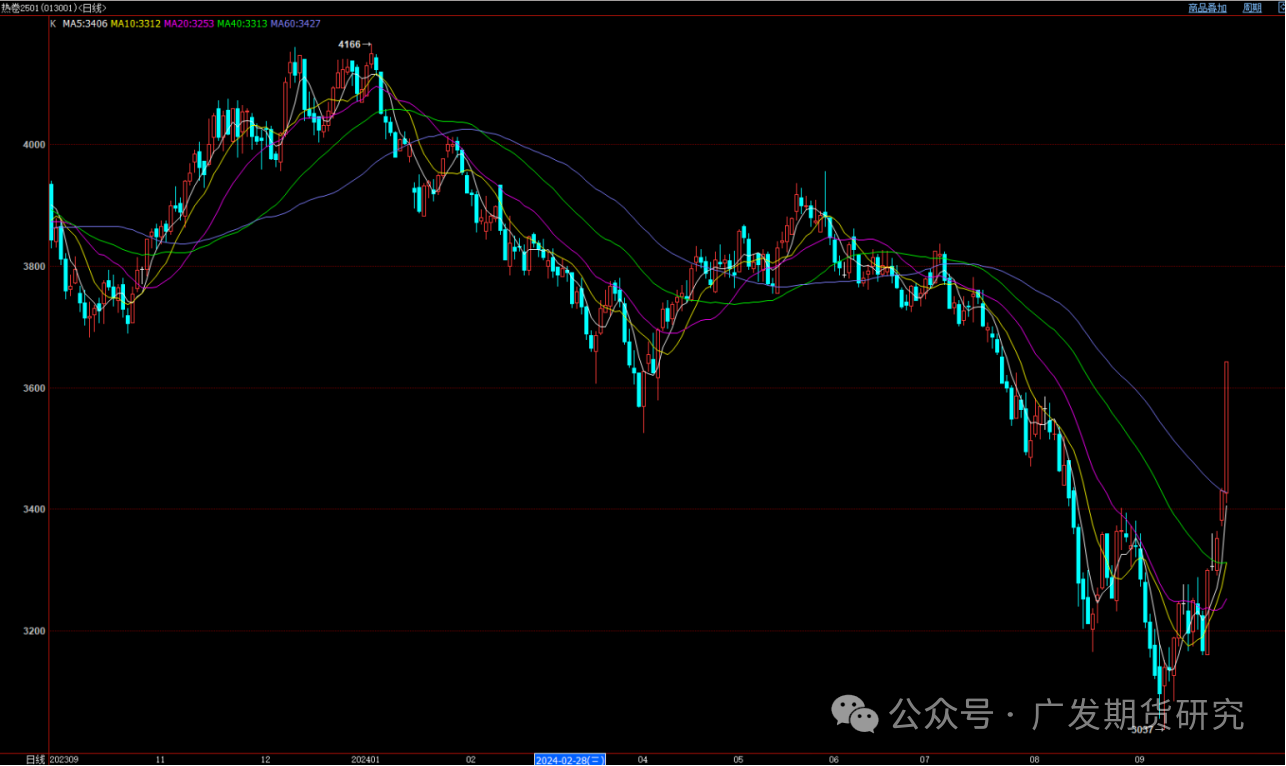The width and height of the screenshot is (1286, 766).
Task: Select the MA40:3313 legend value
Action: [x=241, y=22]
